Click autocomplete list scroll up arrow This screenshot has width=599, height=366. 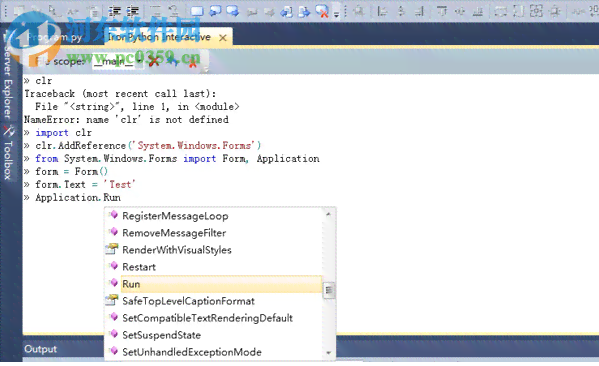coord(329,214)
